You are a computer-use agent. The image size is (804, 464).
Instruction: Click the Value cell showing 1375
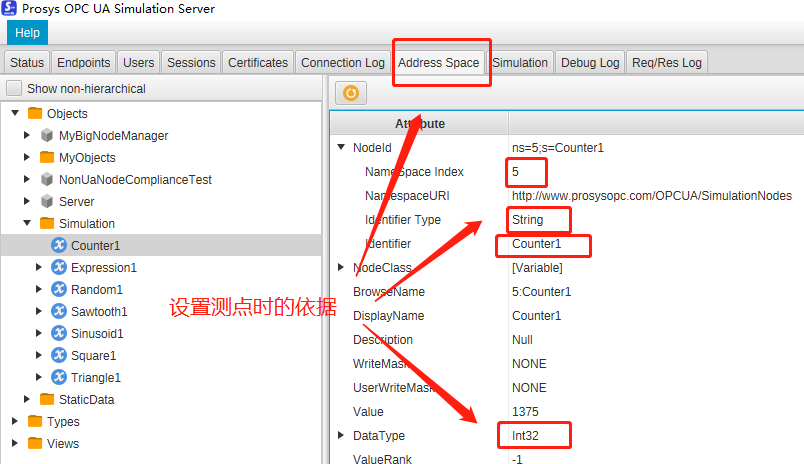(x=525, y=412)
